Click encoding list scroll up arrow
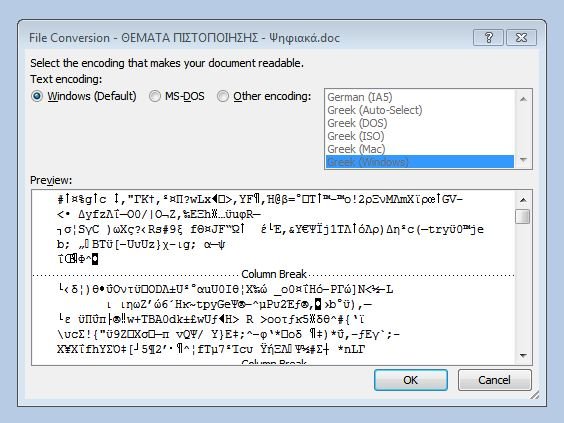 coord(523,99)
